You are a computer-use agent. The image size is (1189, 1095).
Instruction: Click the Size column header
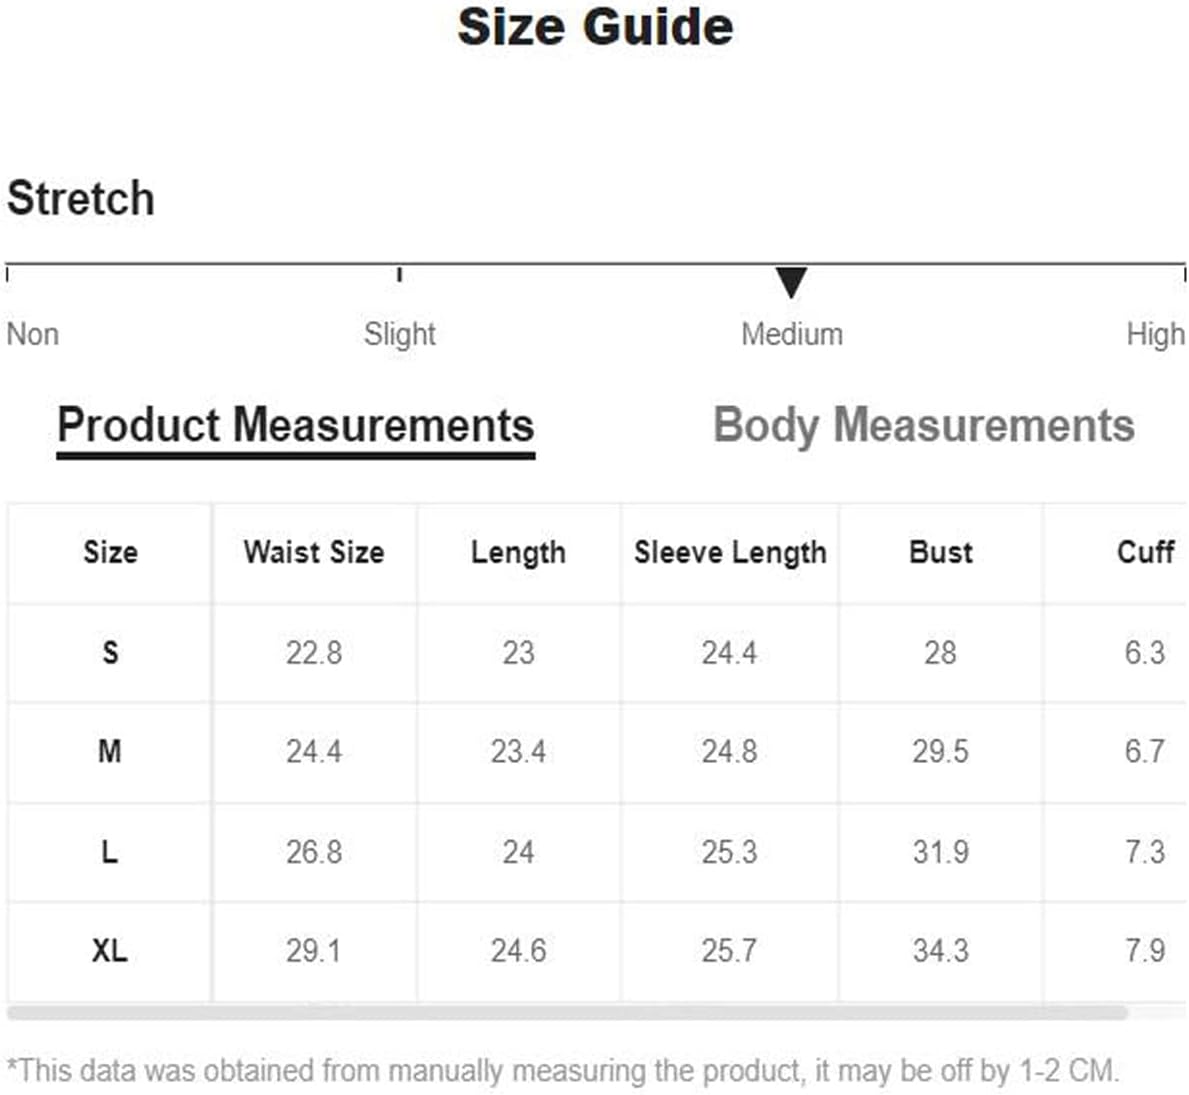[x=111, y=552]
